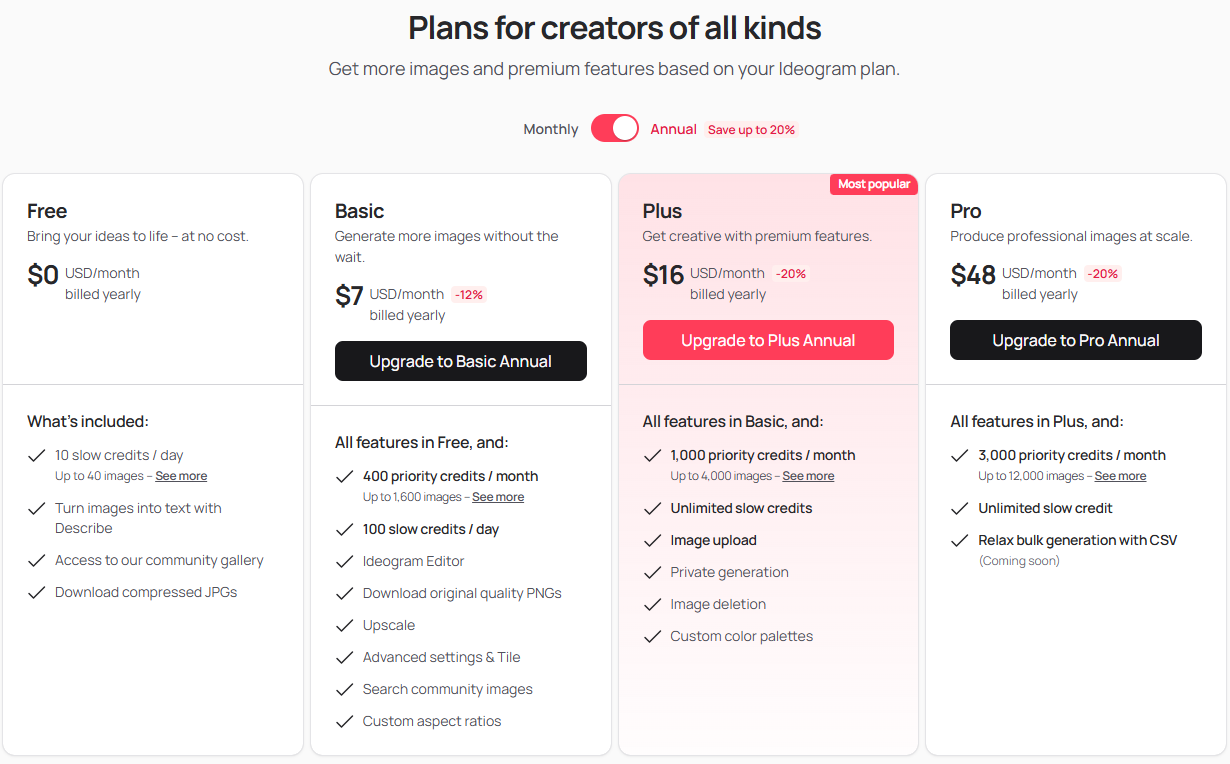Click checkmark icon beside Private generation
Viewport: 1230px width, 764px height.
(x=653, y=572)
